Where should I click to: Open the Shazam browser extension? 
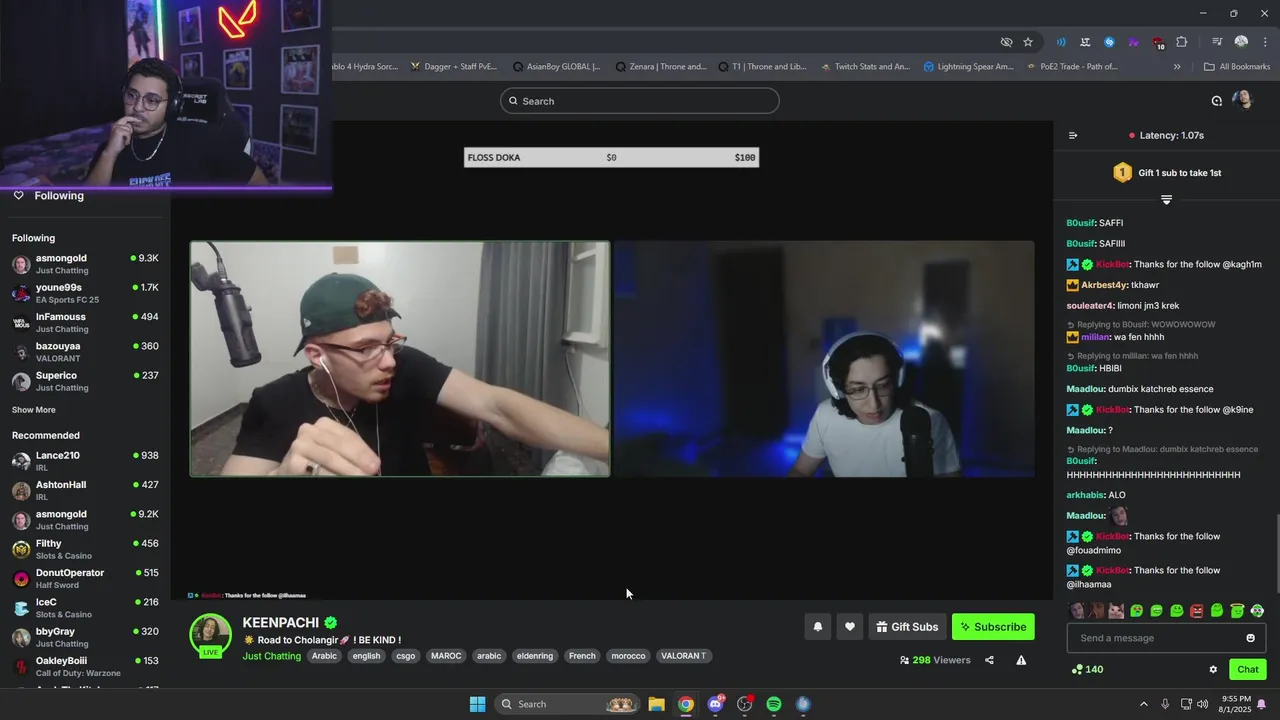point(1109,42)
